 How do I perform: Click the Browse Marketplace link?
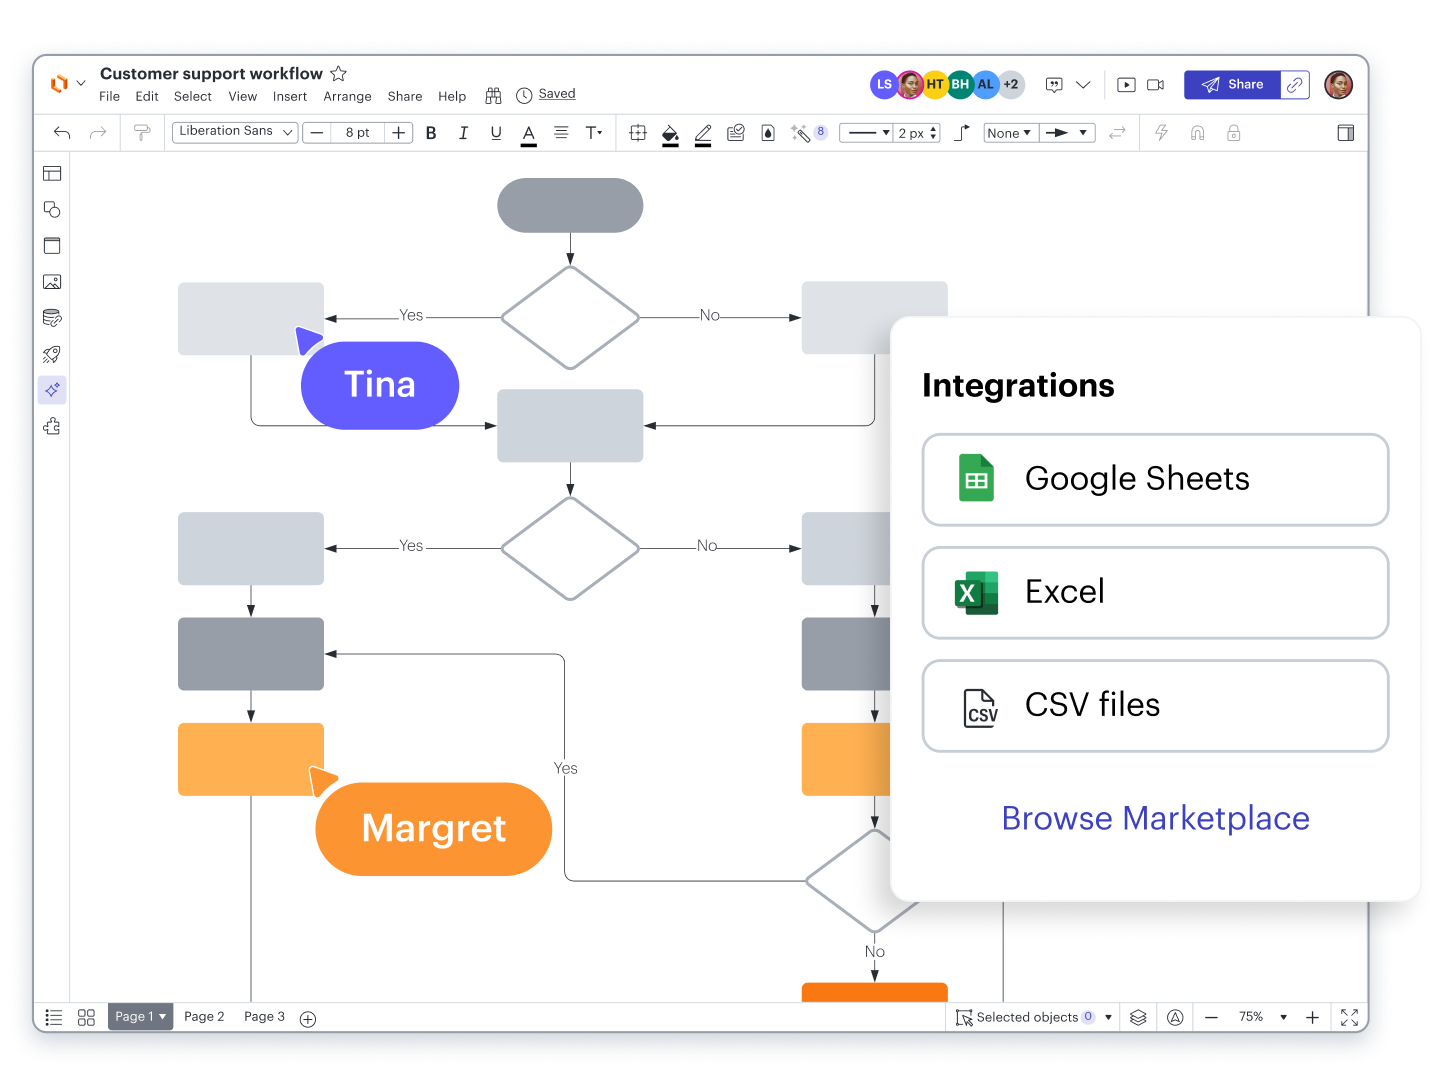tap(1155, 818)
